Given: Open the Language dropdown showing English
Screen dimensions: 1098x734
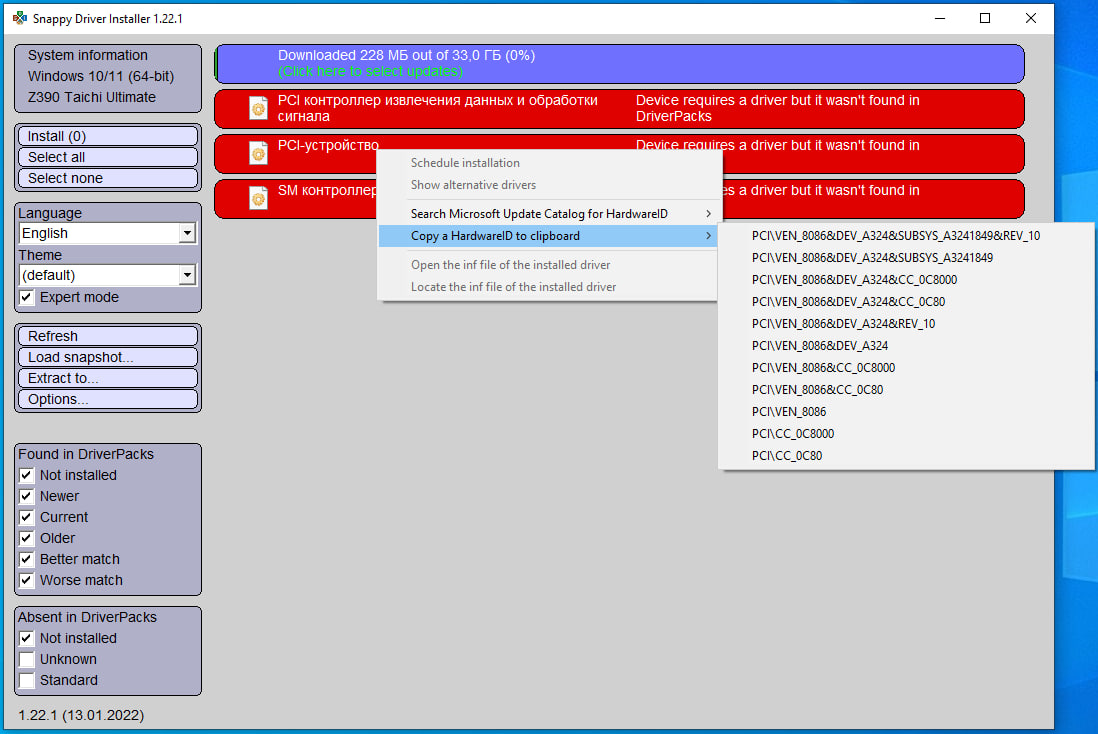Looking at the screenshot, I should pyautogui.click(x=107, y=233).
